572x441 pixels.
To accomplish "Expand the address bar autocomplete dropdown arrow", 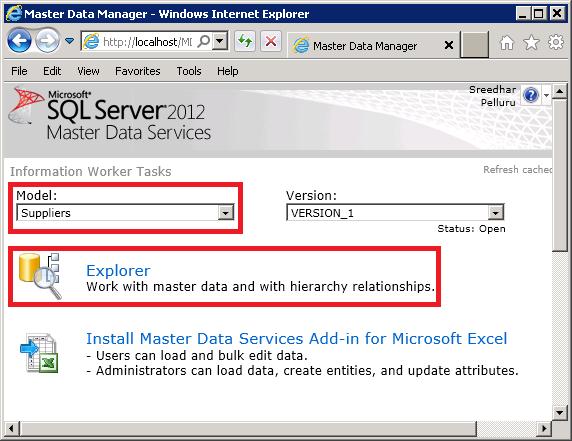I will (x=220, y=41).
